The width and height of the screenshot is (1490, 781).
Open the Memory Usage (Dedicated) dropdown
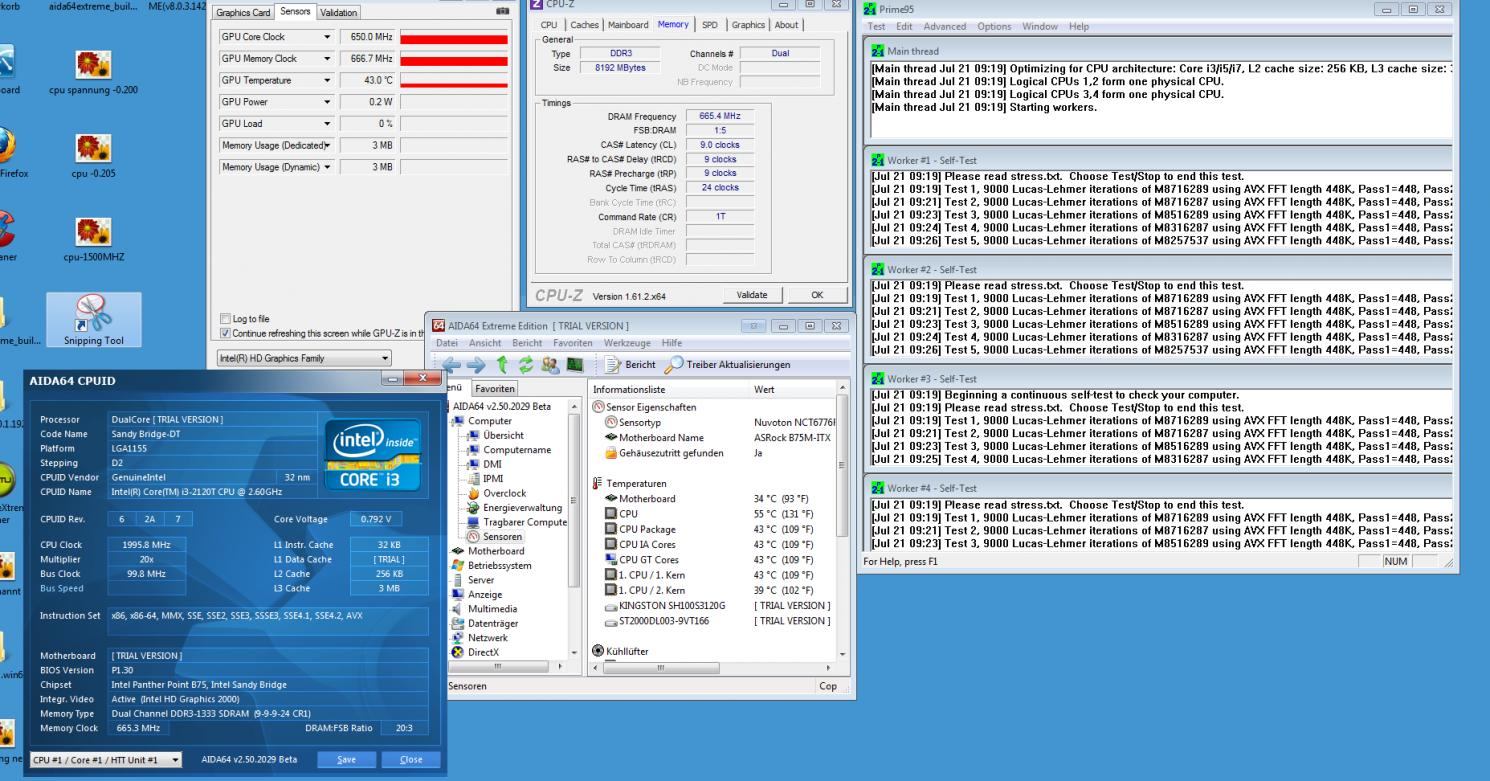(x=328, y=145)
